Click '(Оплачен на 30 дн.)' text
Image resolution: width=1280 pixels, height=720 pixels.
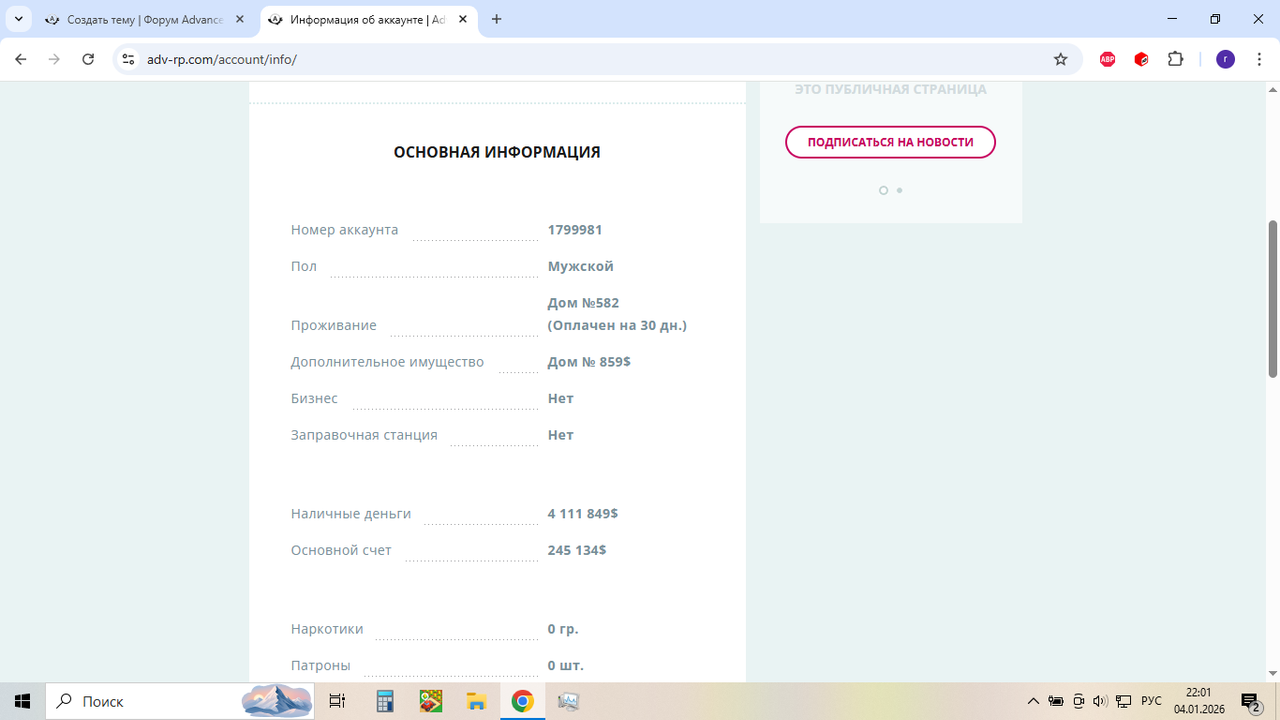tap(617, 325)
